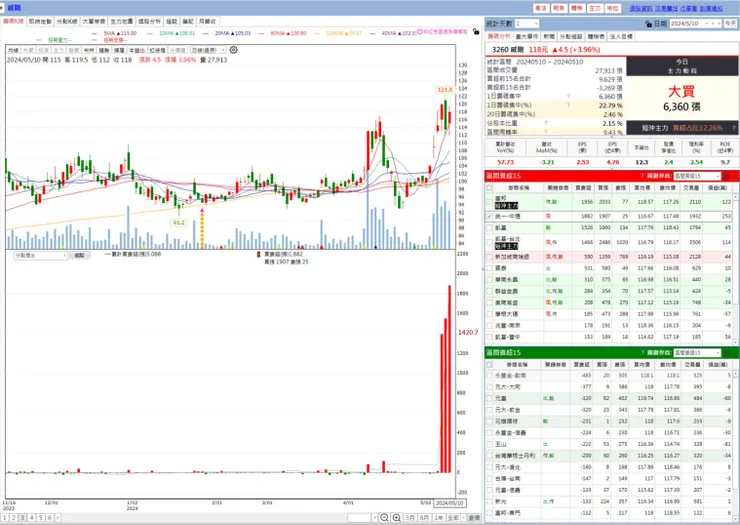Switch to 法人目標 tab in right panel
This screenshot has width=740, height=525.
tap(621, 36)
